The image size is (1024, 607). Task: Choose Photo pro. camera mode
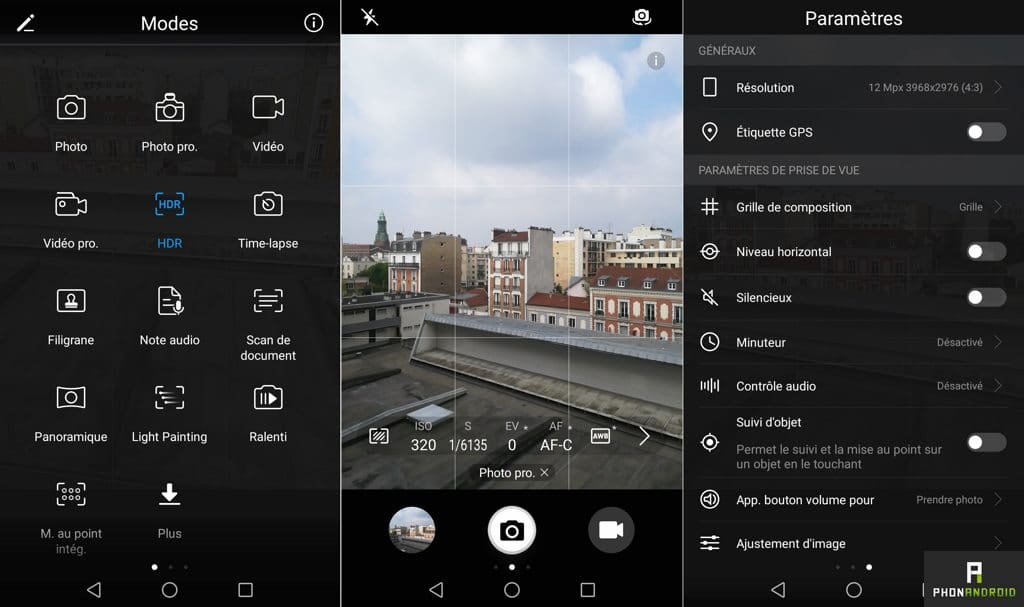pos(169,108)
